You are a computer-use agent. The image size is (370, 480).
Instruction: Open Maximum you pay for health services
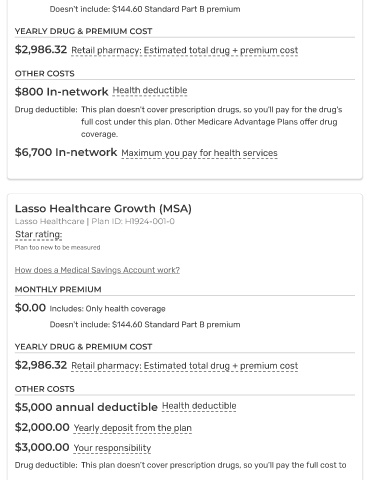click(x=199, y=153)
